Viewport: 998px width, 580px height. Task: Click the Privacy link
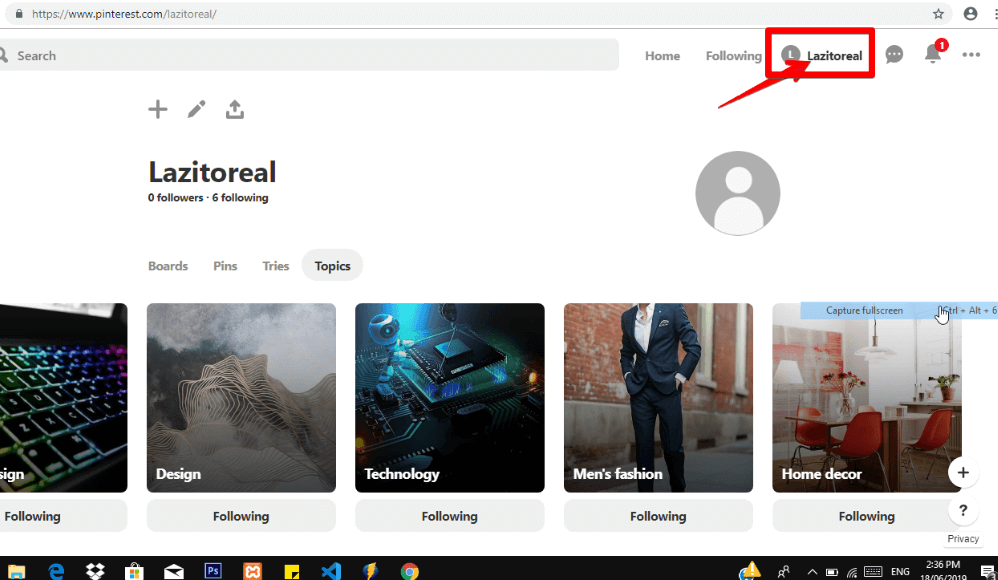click(963, 539)
